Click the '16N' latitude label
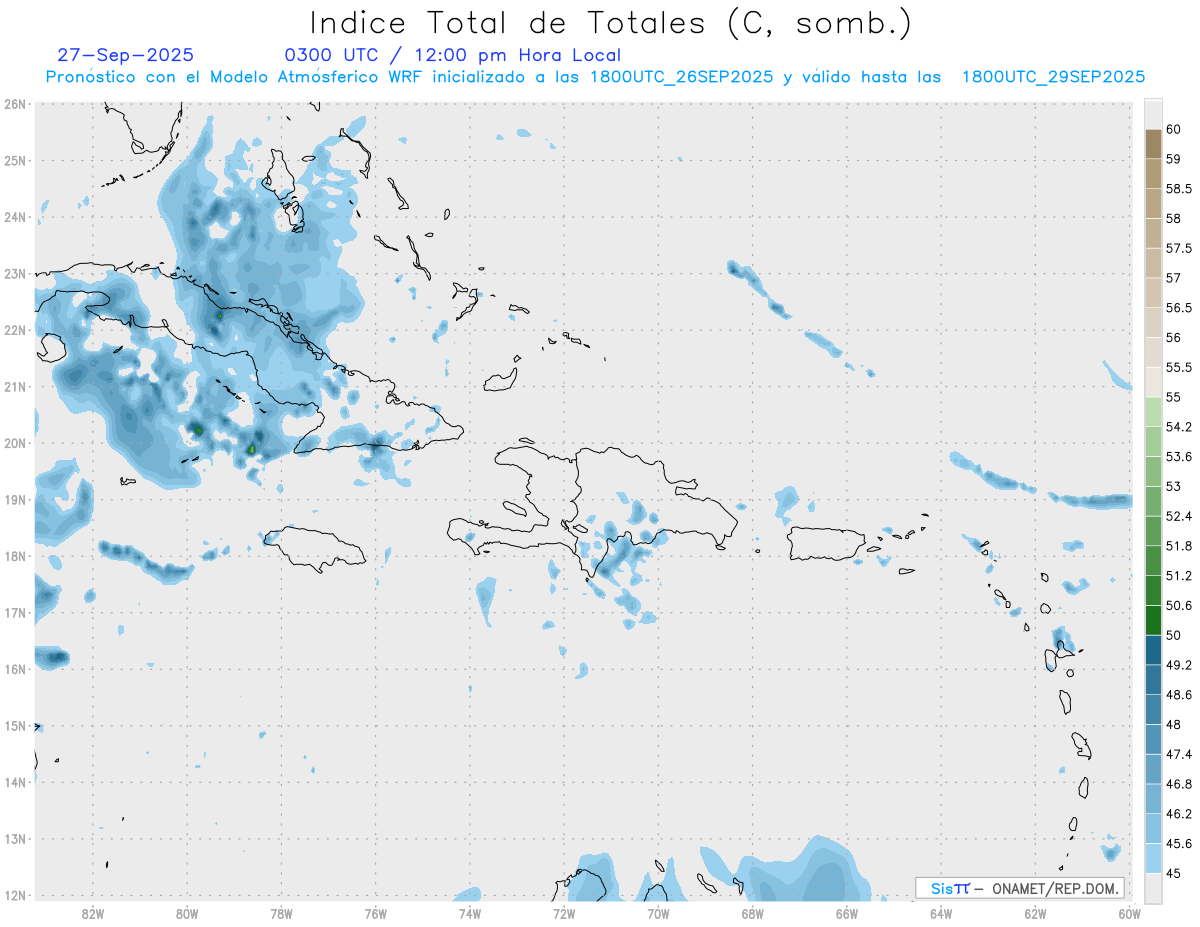Screen dimensions: 1200x927 click(x=15, y=669)
